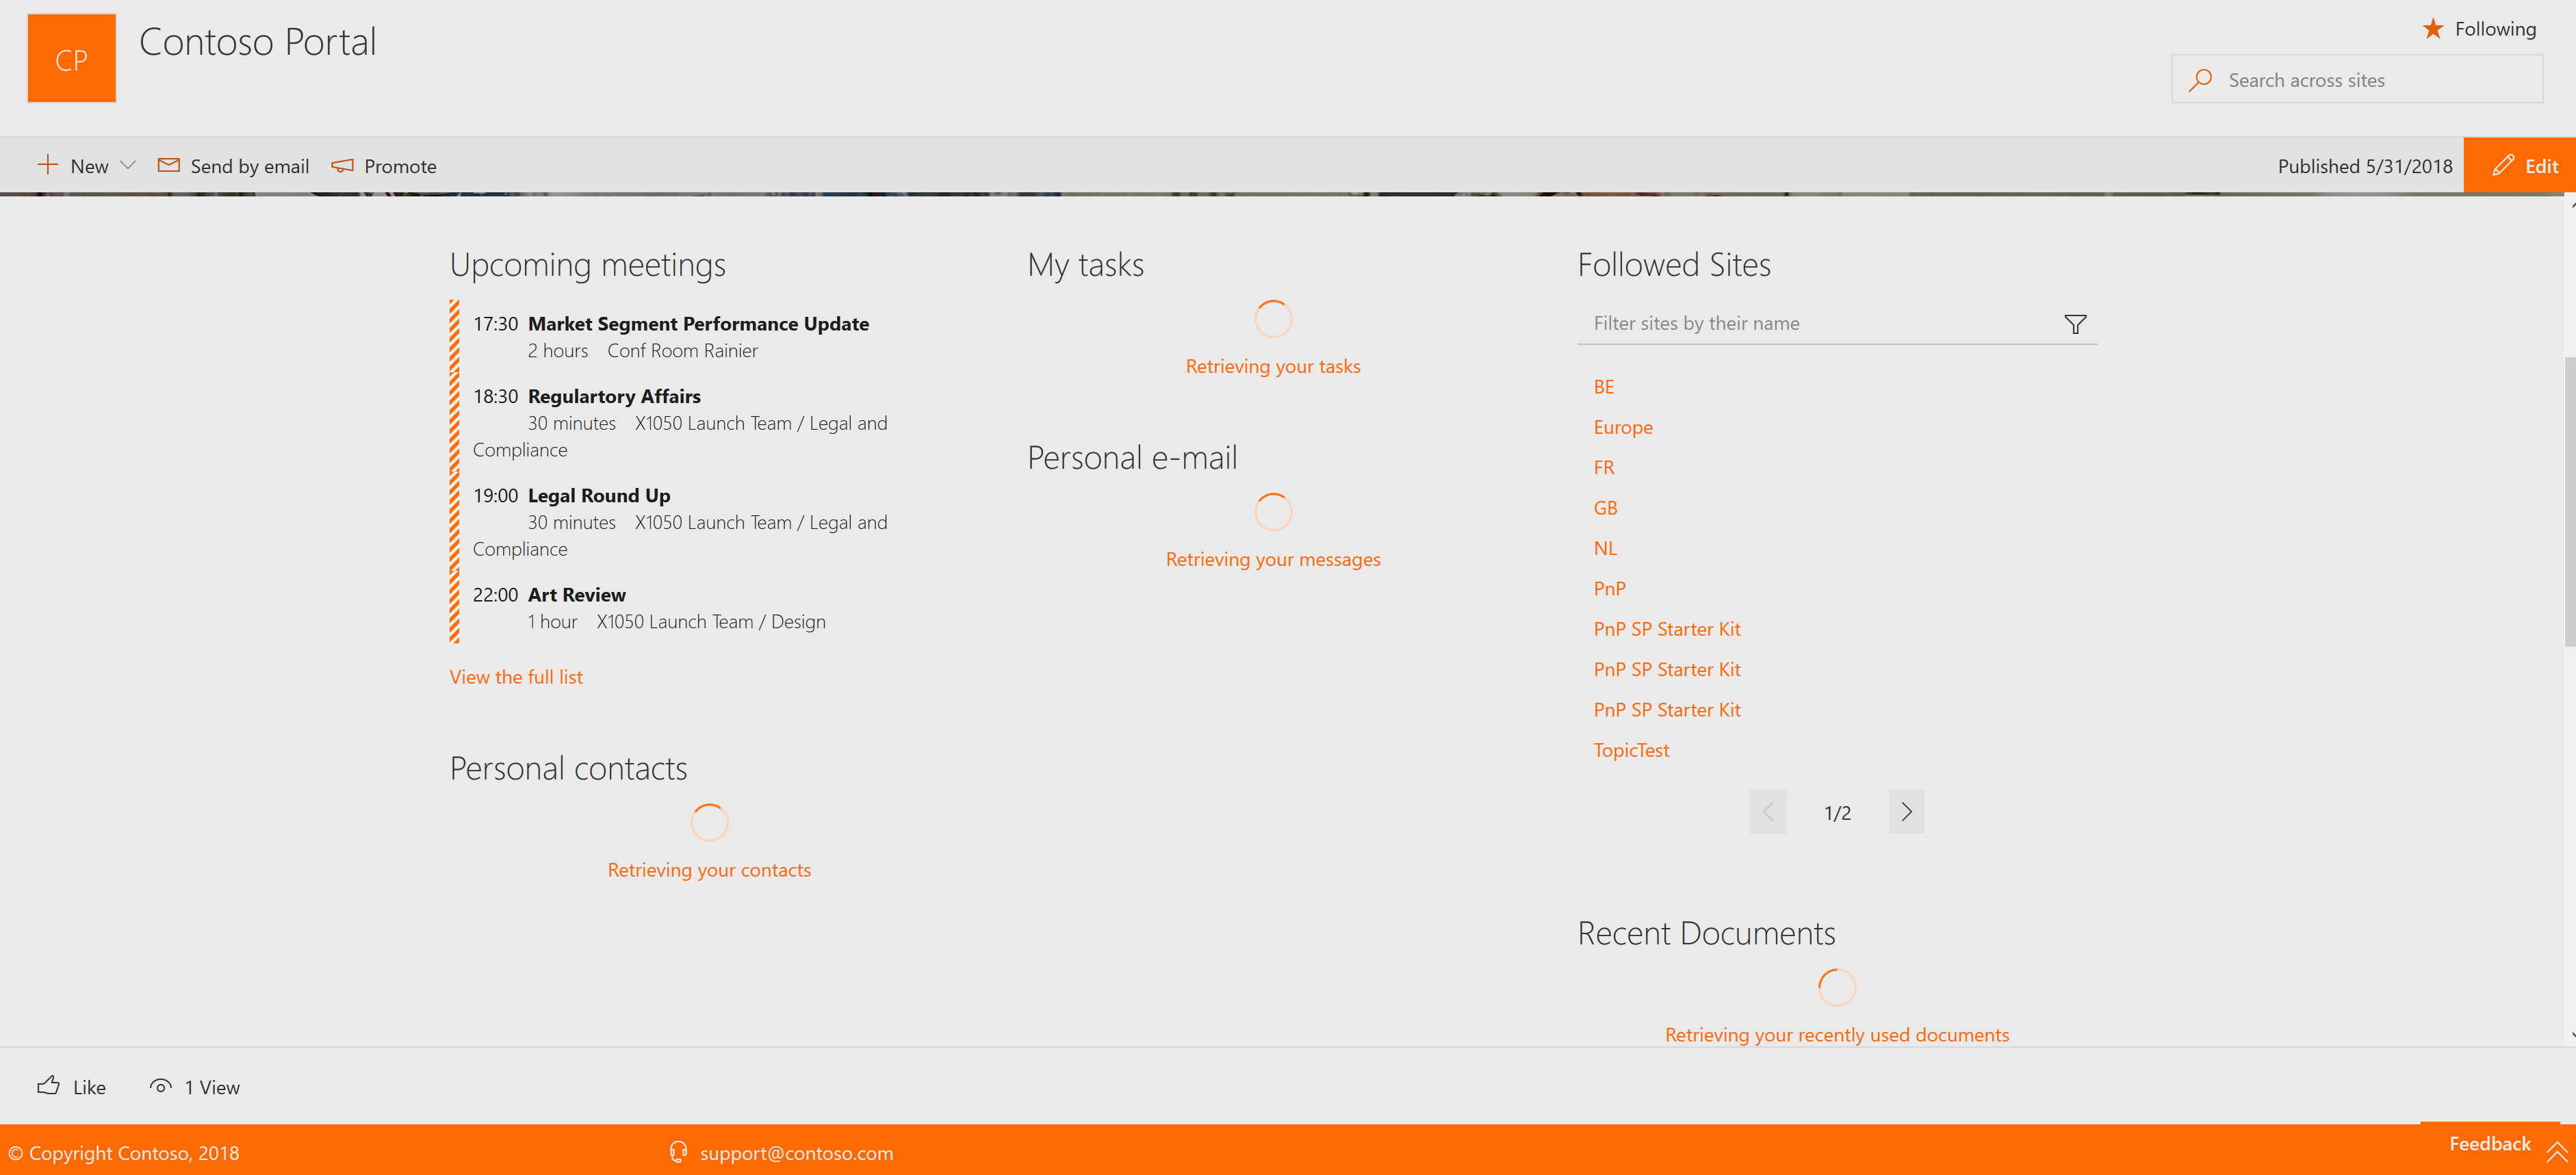Click the Personal e-mail heading

(x=1132, y=458)
